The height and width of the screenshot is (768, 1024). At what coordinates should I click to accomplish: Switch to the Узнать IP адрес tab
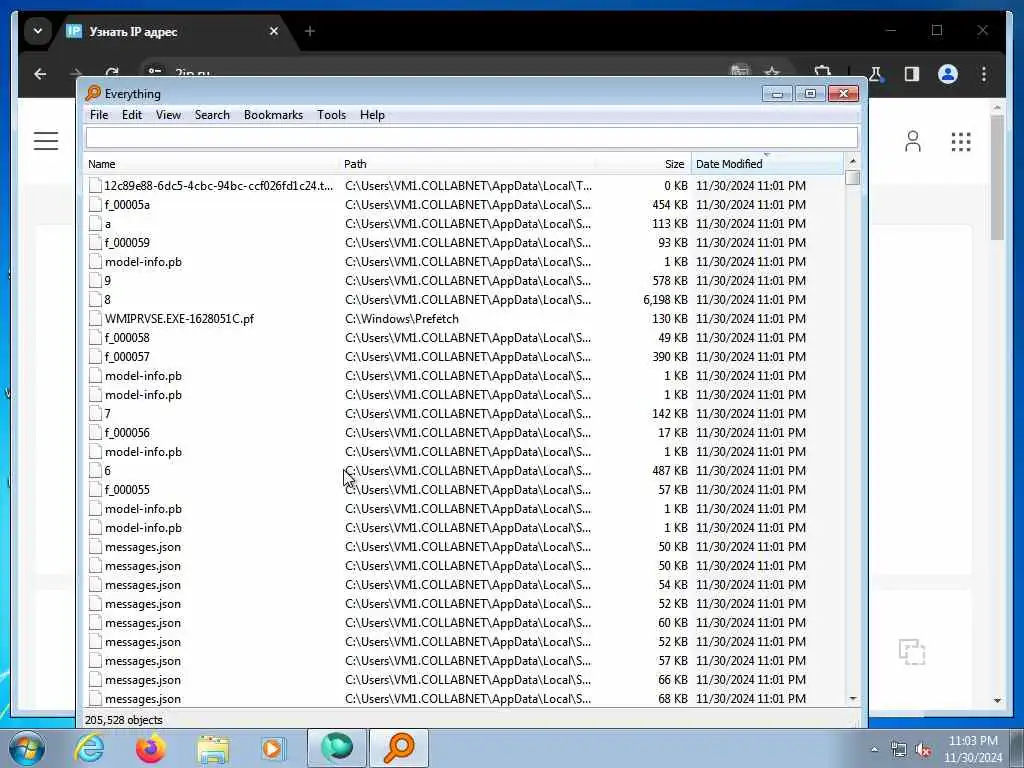coord(133,31)
